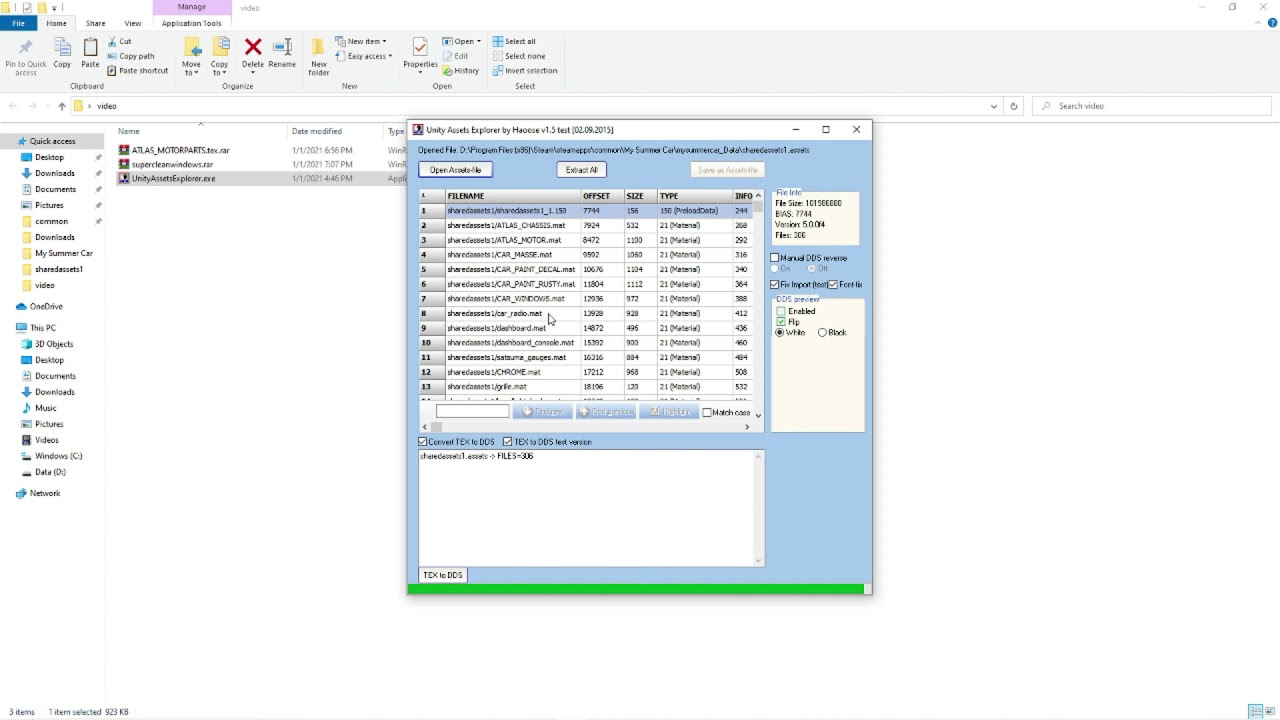Click the Copy ribbon icon
Viewport: 1280px width, 720px height.
(x=62, y=48)
